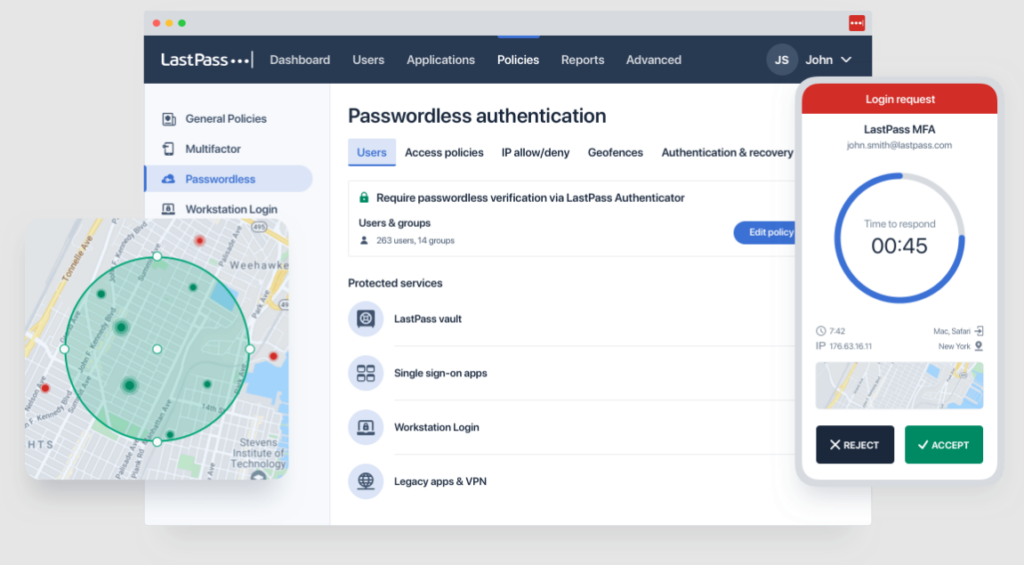The image size is (1024, 565).
Task: Click the map thumbnail in login request
Action: (x=899, y=385)
